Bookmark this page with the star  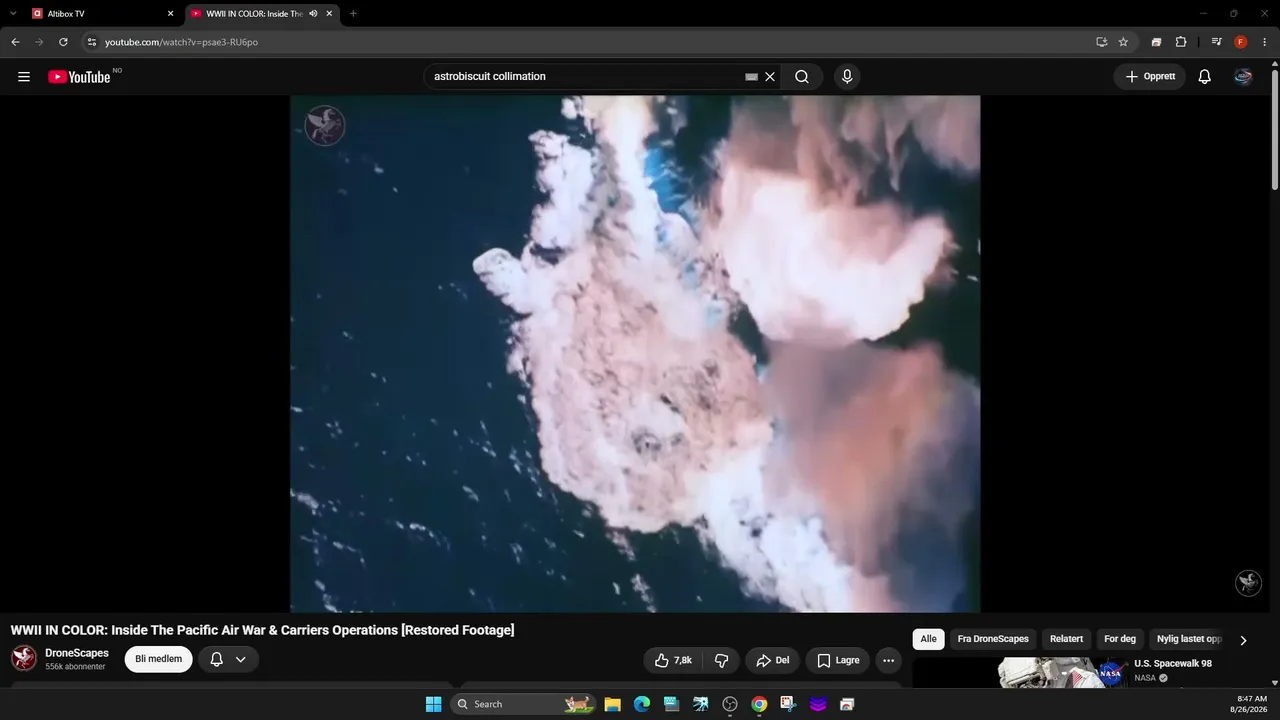[x=1123, y=42]
